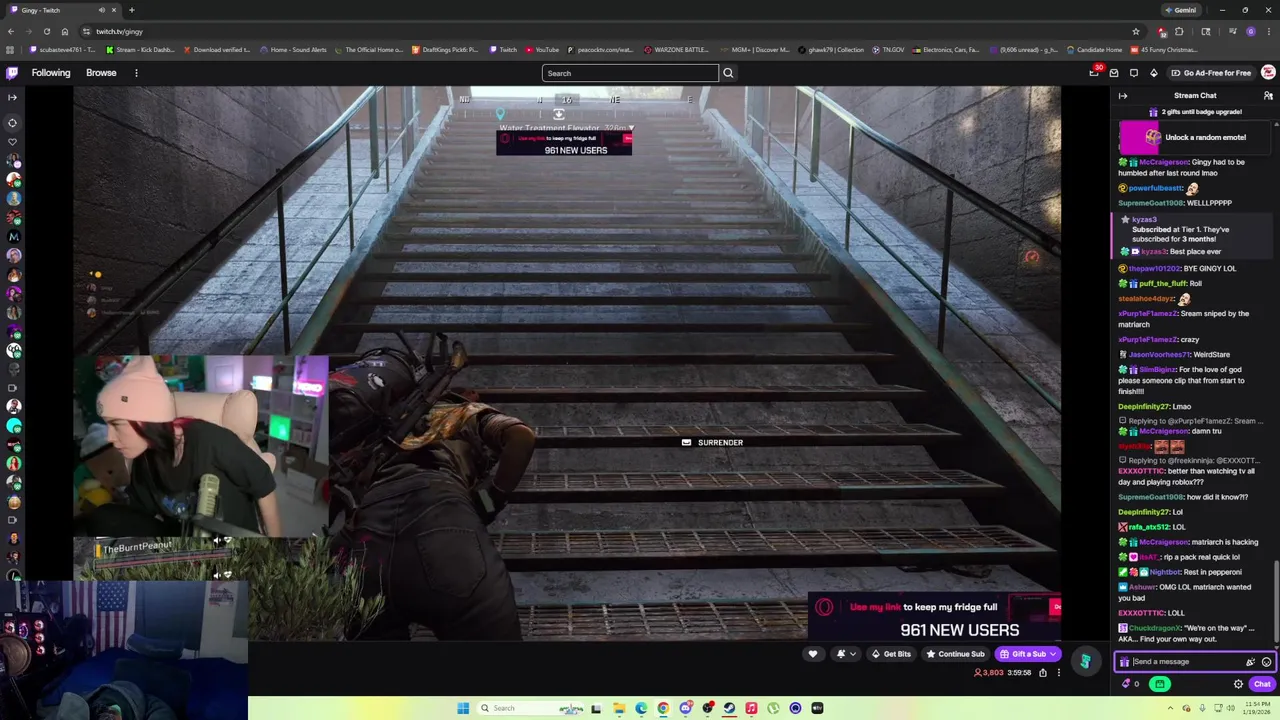
Task: Open the TN.GOV bookmark
Action: [889, 49]
